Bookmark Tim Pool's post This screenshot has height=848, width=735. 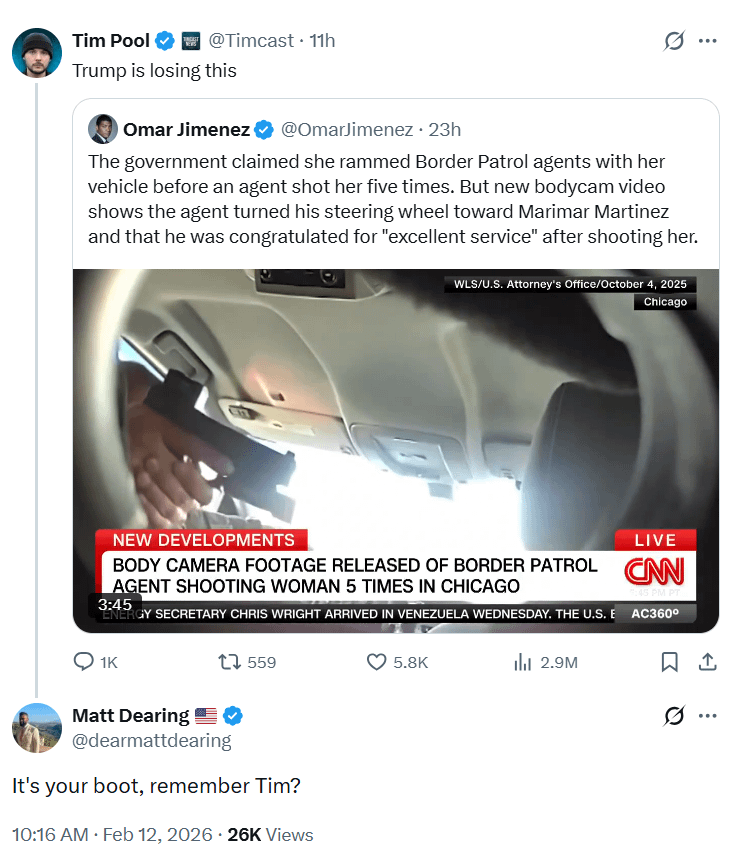click(x=670, y=662)
